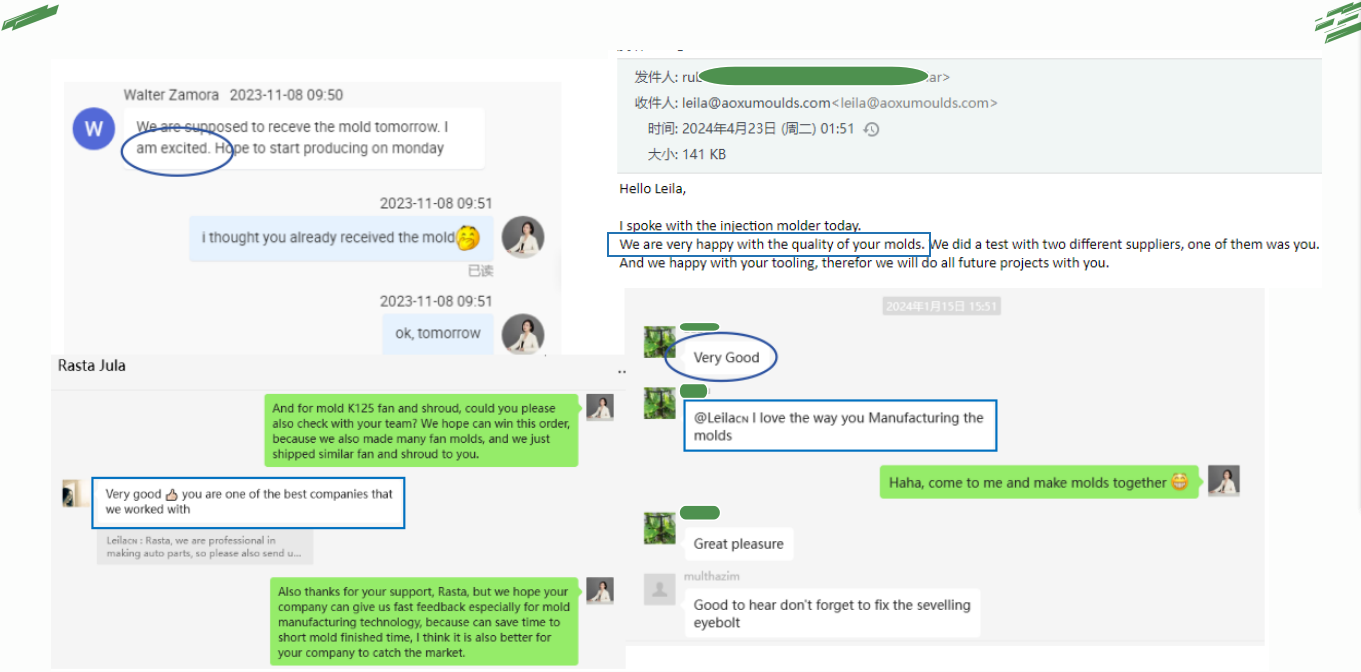Screen dimensions: 1361x672
Task: Click the green striped logo at top right
Action: [x=1337, y=23]
